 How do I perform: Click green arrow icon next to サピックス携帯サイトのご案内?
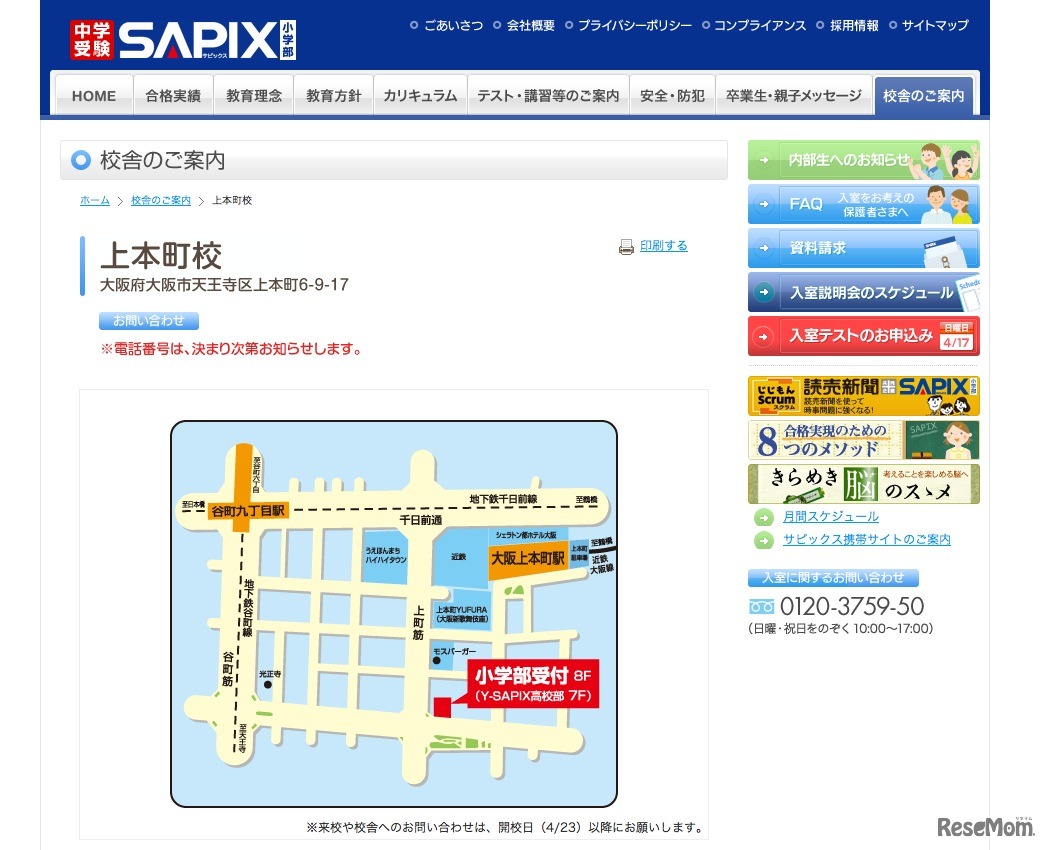click(x=763, y=540)
